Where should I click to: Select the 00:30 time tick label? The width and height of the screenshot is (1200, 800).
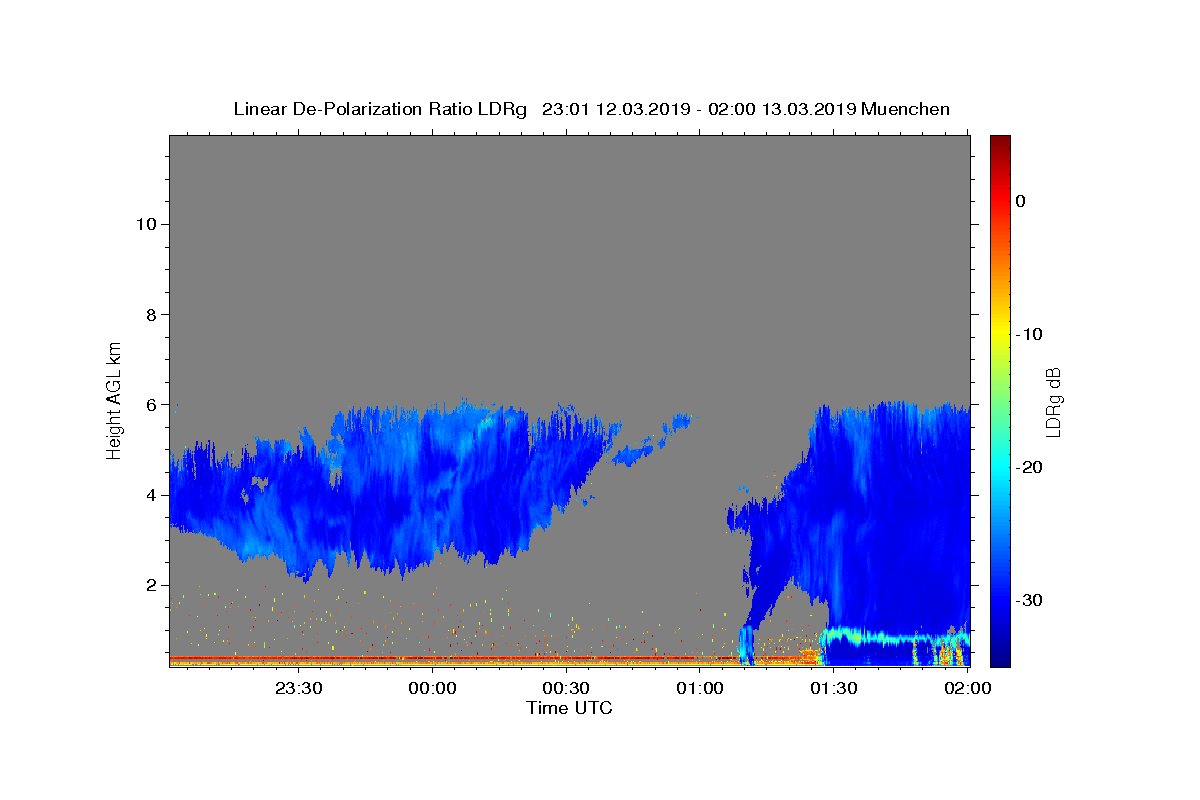coord(566,688)
